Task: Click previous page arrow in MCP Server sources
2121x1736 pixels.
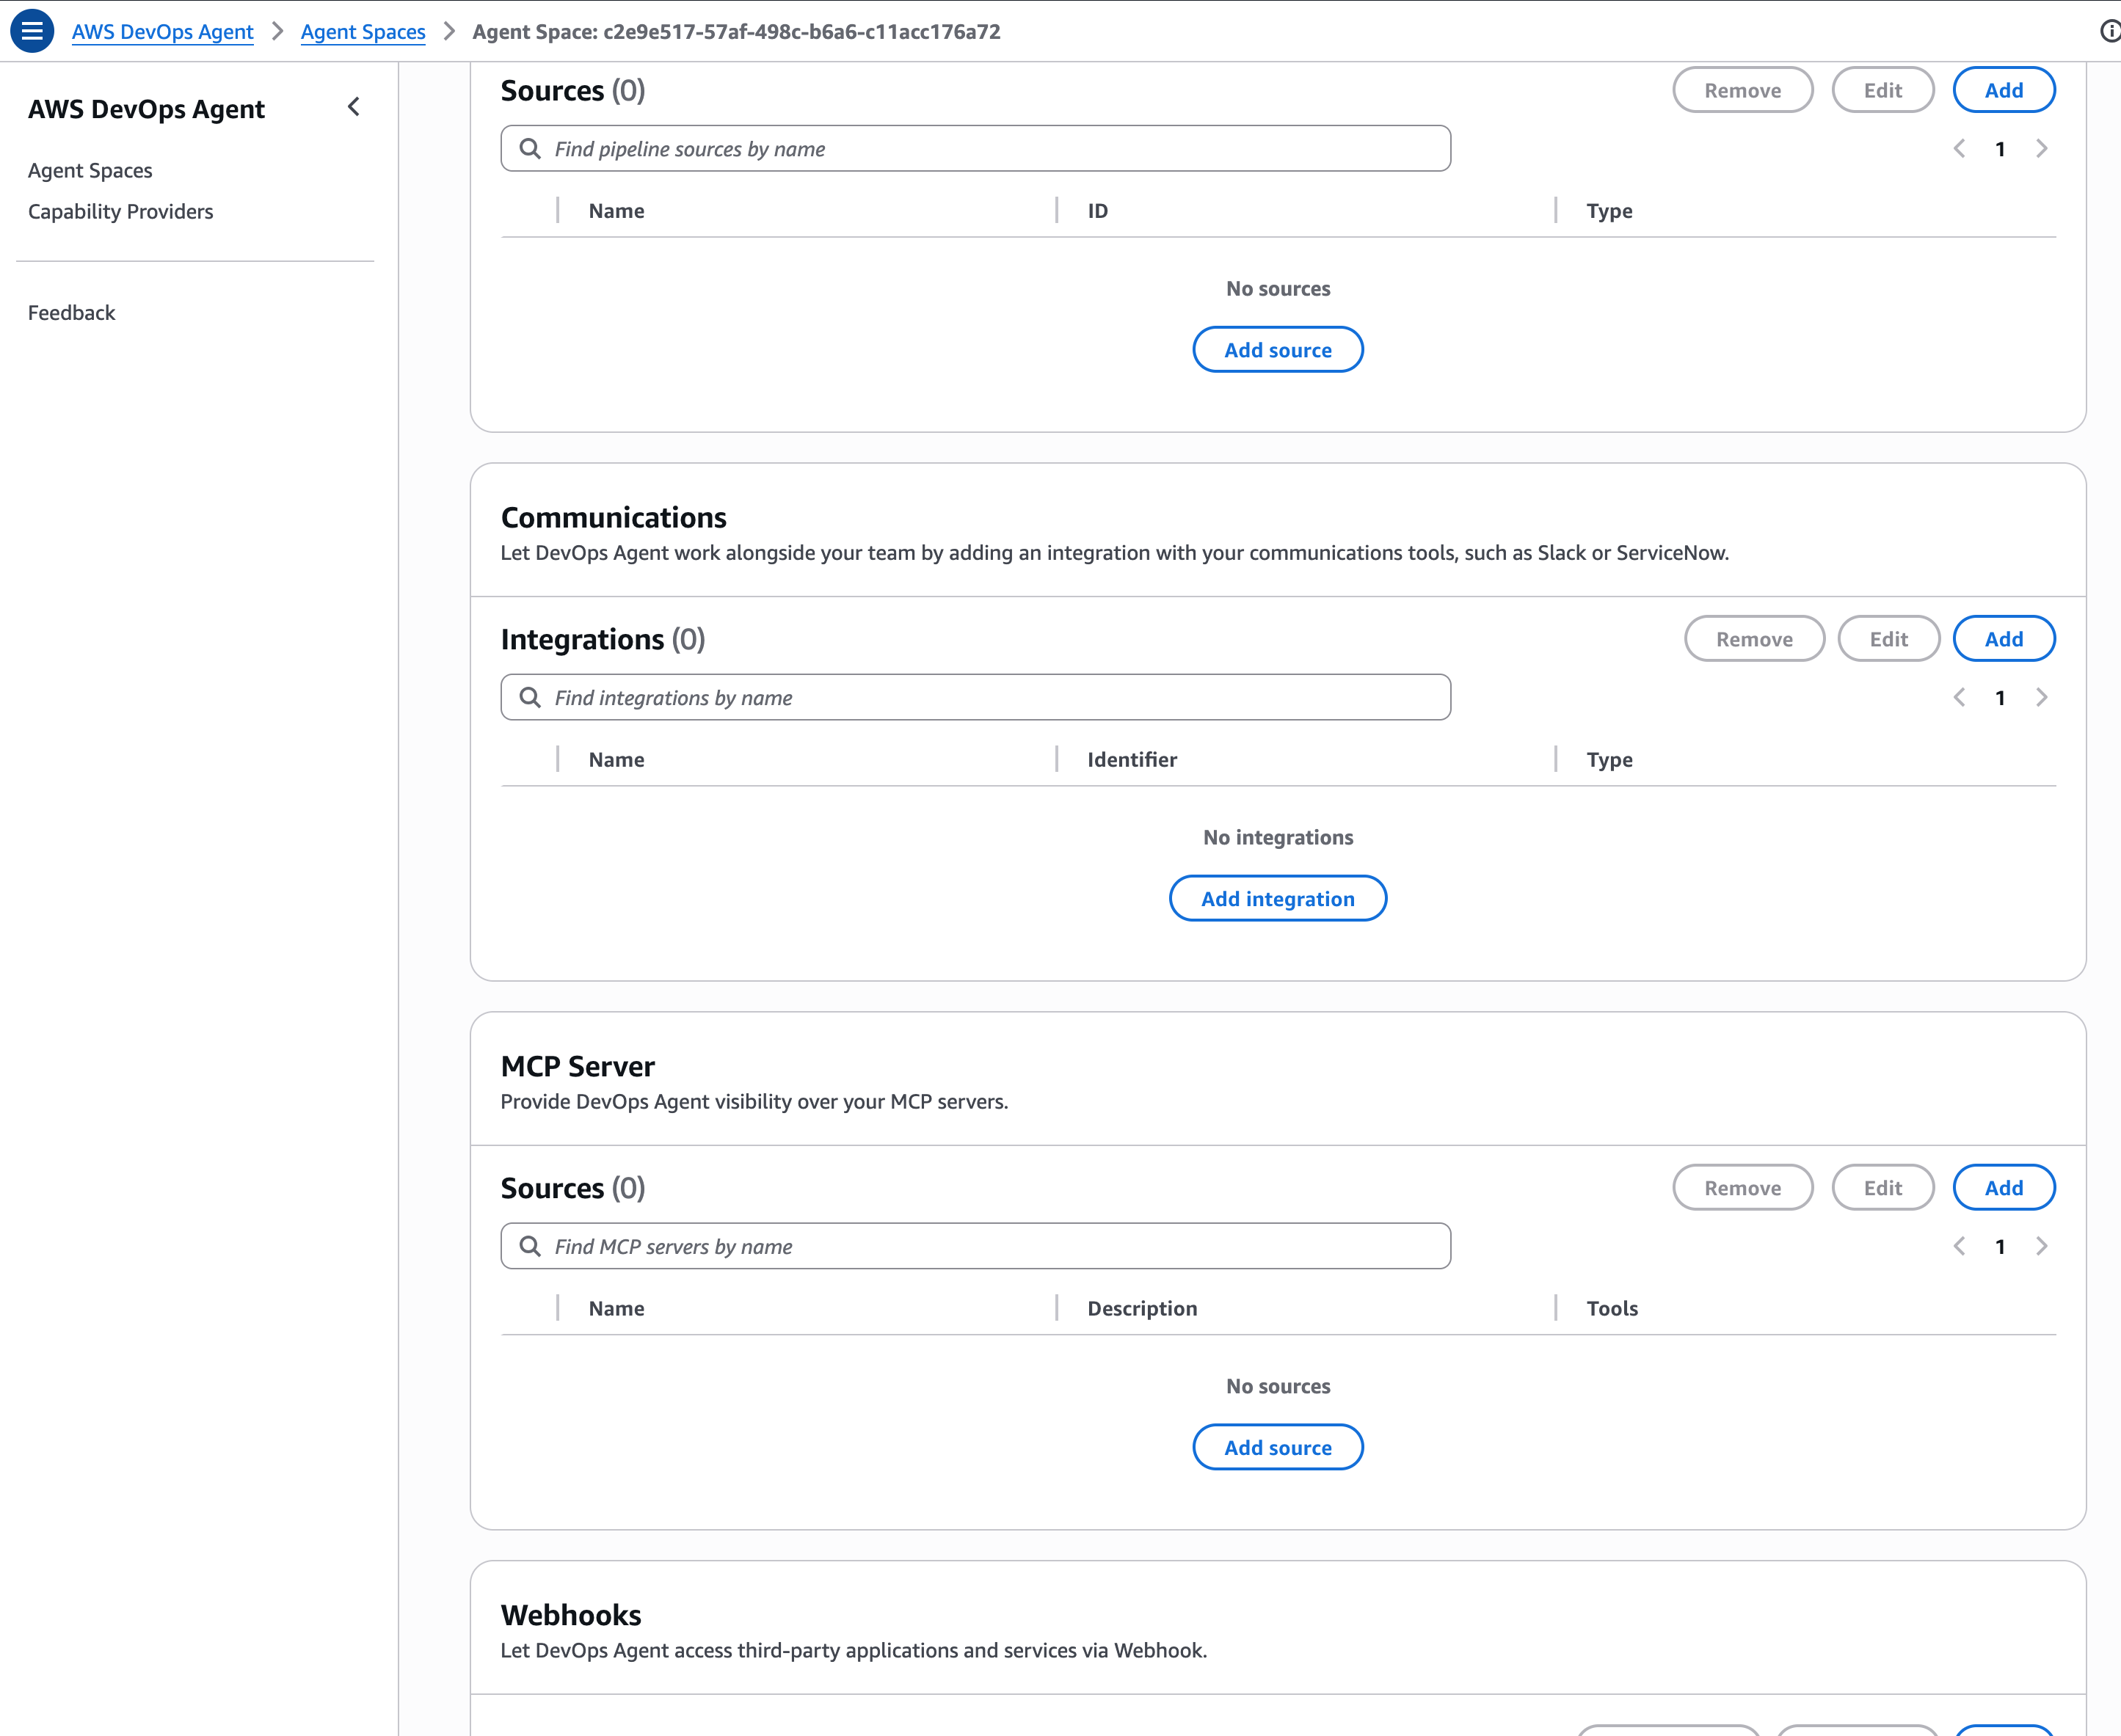Action: click(x=1959, y=1247)
